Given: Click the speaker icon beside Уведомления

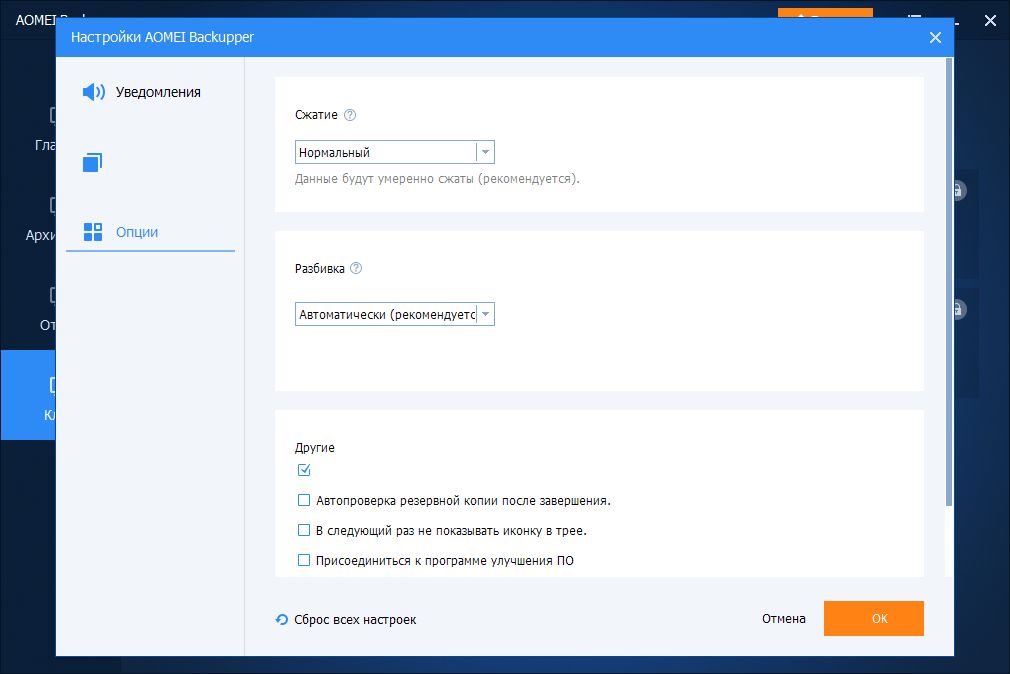Looking at the screenshot, I should (x=93, y=92).
